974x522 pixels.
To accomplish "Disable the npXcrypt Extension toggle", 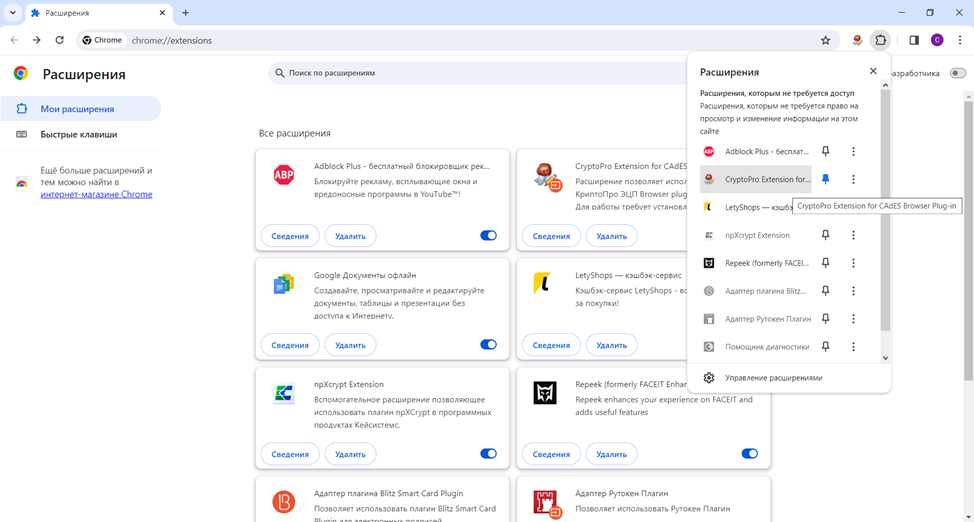I will pyautogui.click(x=488, y=454).
